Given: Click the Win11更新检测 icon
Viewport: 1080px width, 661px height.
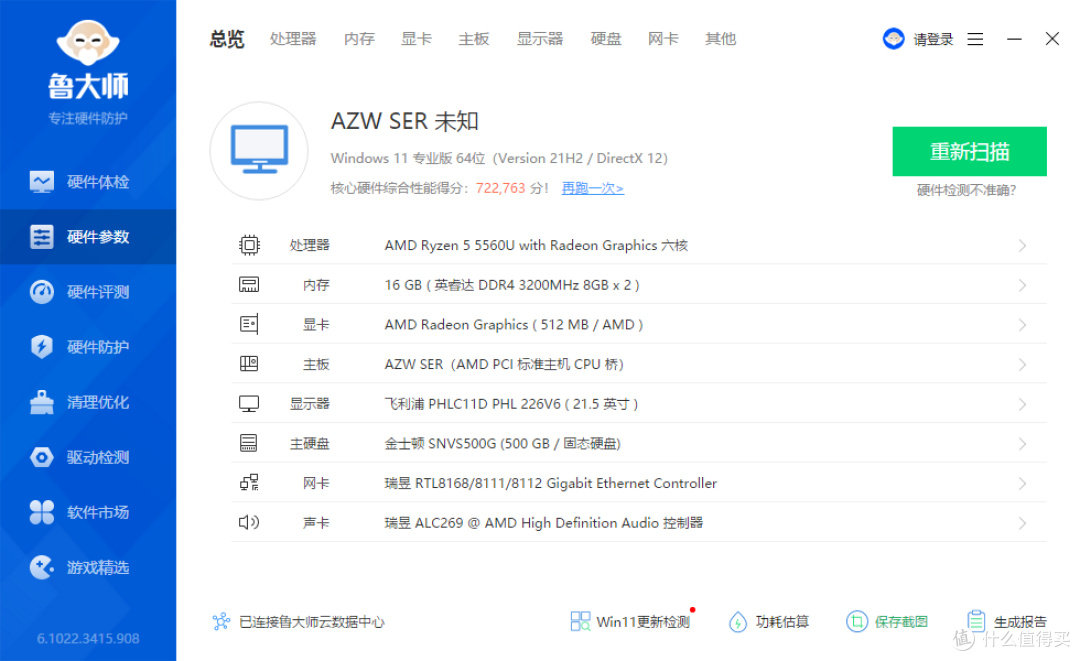Looking at the screenshot, I should click(580, 622).
